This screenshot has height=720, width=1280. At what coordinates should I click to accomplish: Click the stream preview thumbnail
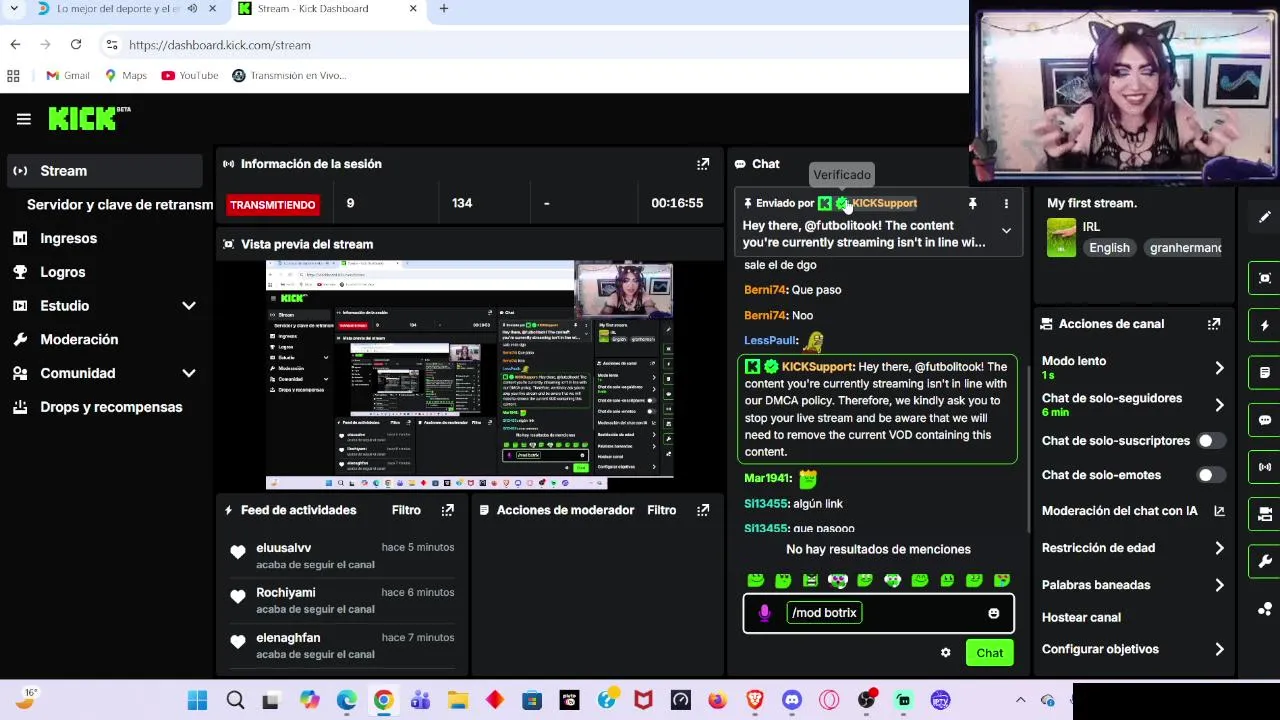[469, 375]
